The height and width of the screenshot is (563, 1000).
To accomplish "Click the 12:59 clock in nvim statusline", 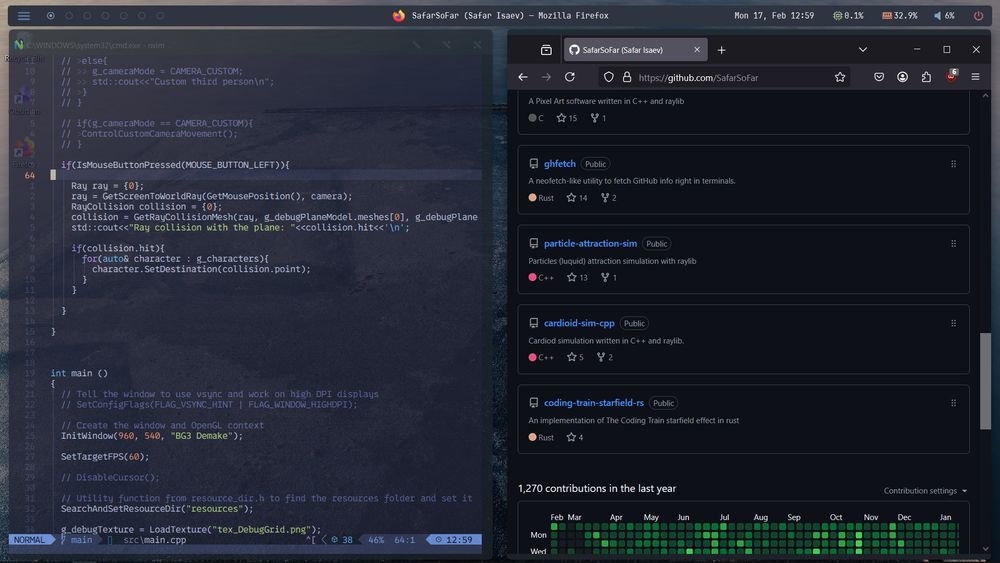I will click(454, 540).
